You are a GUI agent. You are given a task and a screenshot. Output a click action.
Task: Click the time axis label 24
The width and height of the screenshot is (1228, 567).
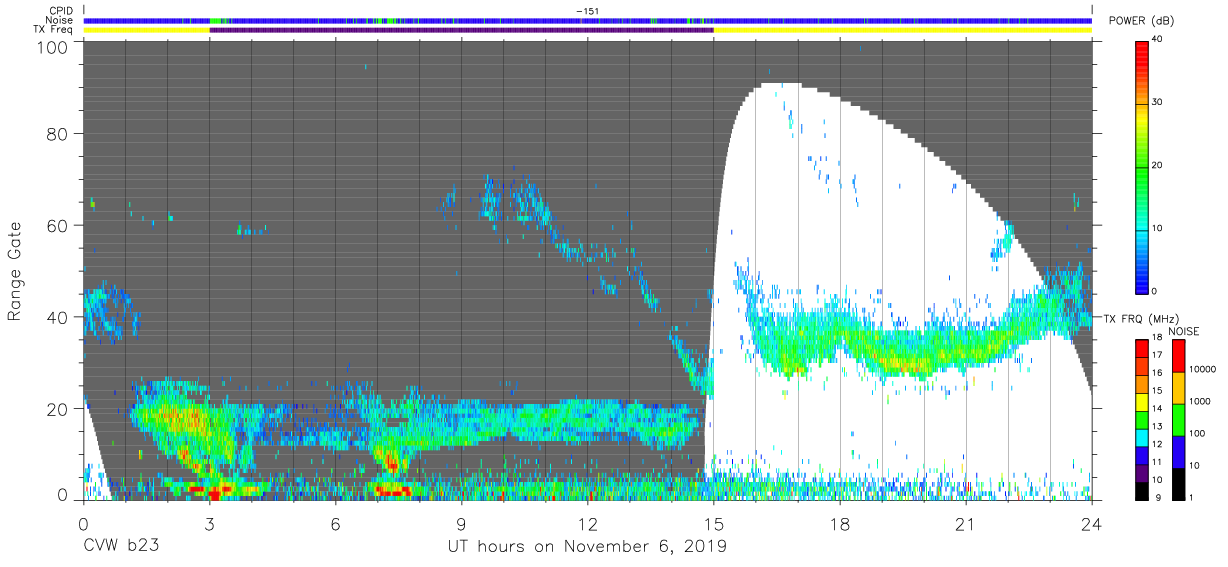pyautogui.click(x=1091, y=523)
